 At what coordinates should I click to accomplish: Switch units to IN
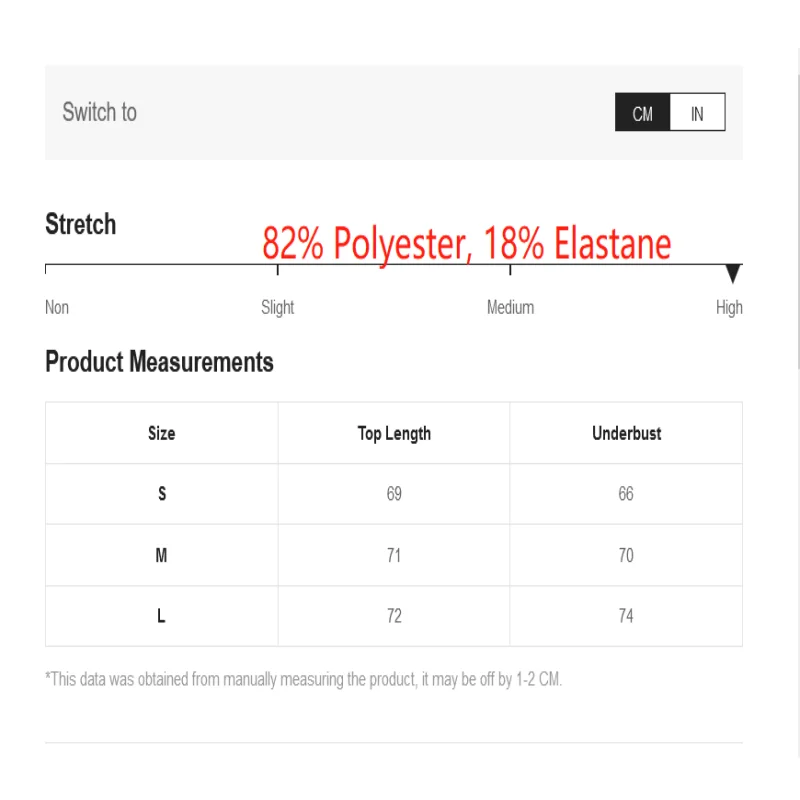tap(697, 113)
